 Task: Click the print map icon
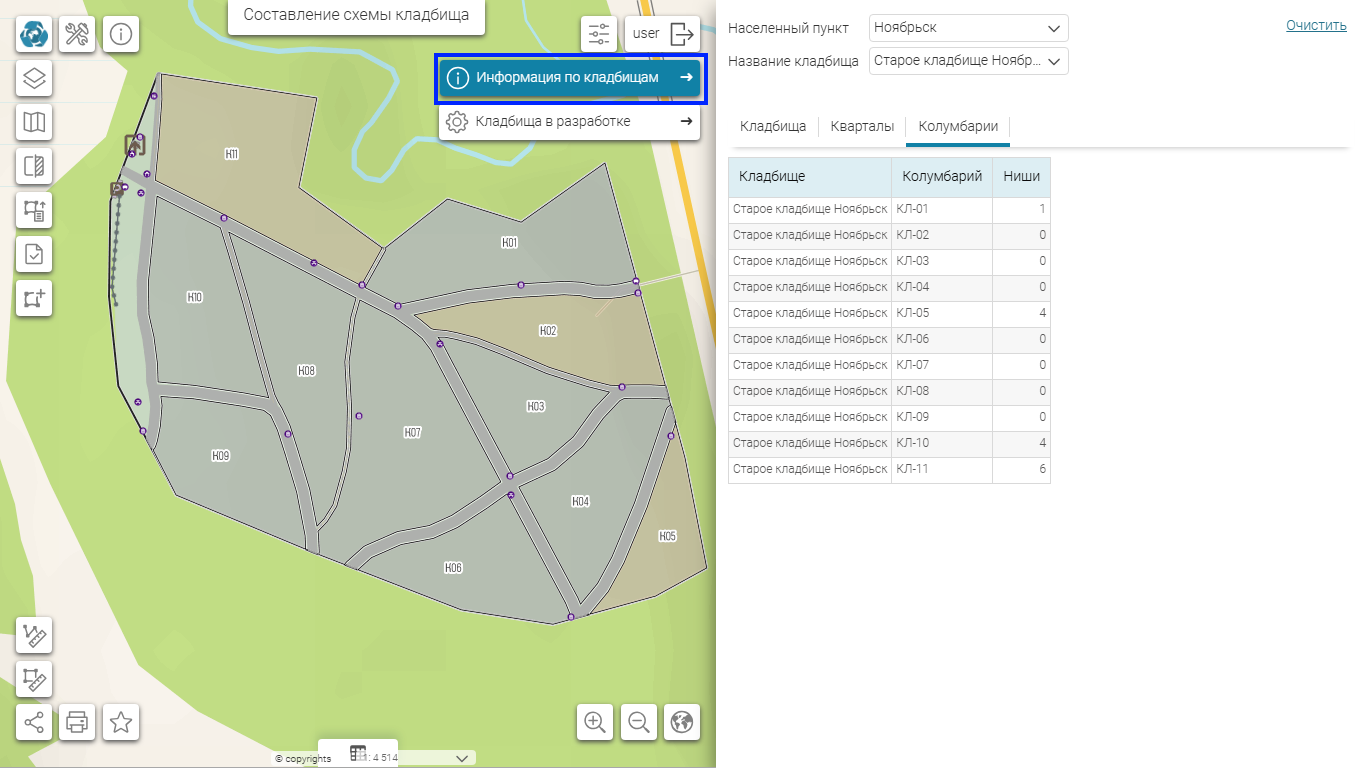coord(77,722)
